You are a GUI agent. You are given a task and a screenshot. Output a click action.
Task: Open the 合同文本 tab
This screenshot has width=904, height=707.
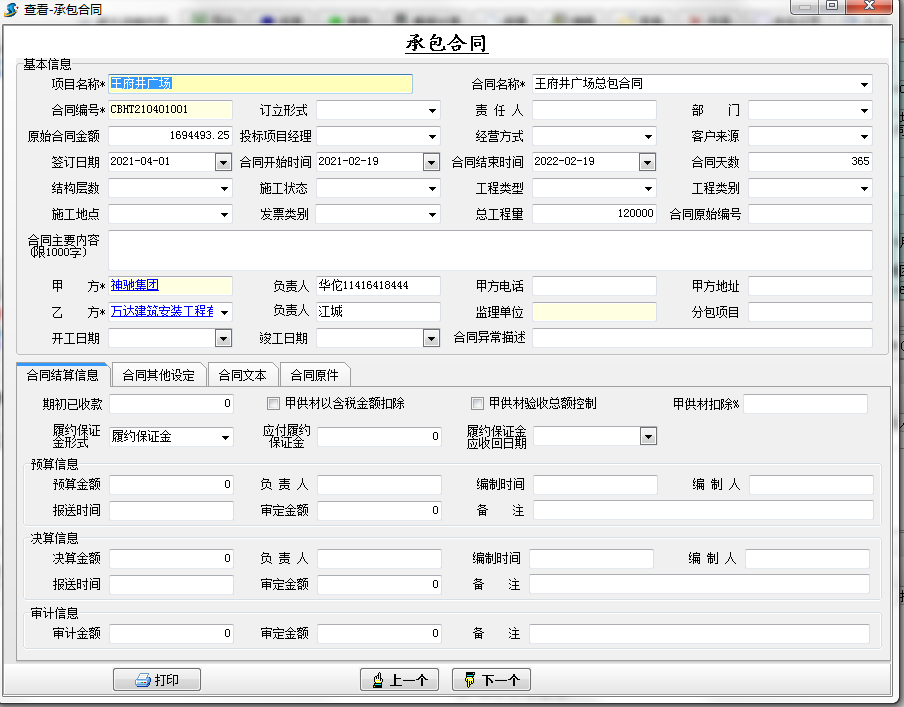pyautogui.click(x=243, y=376)
